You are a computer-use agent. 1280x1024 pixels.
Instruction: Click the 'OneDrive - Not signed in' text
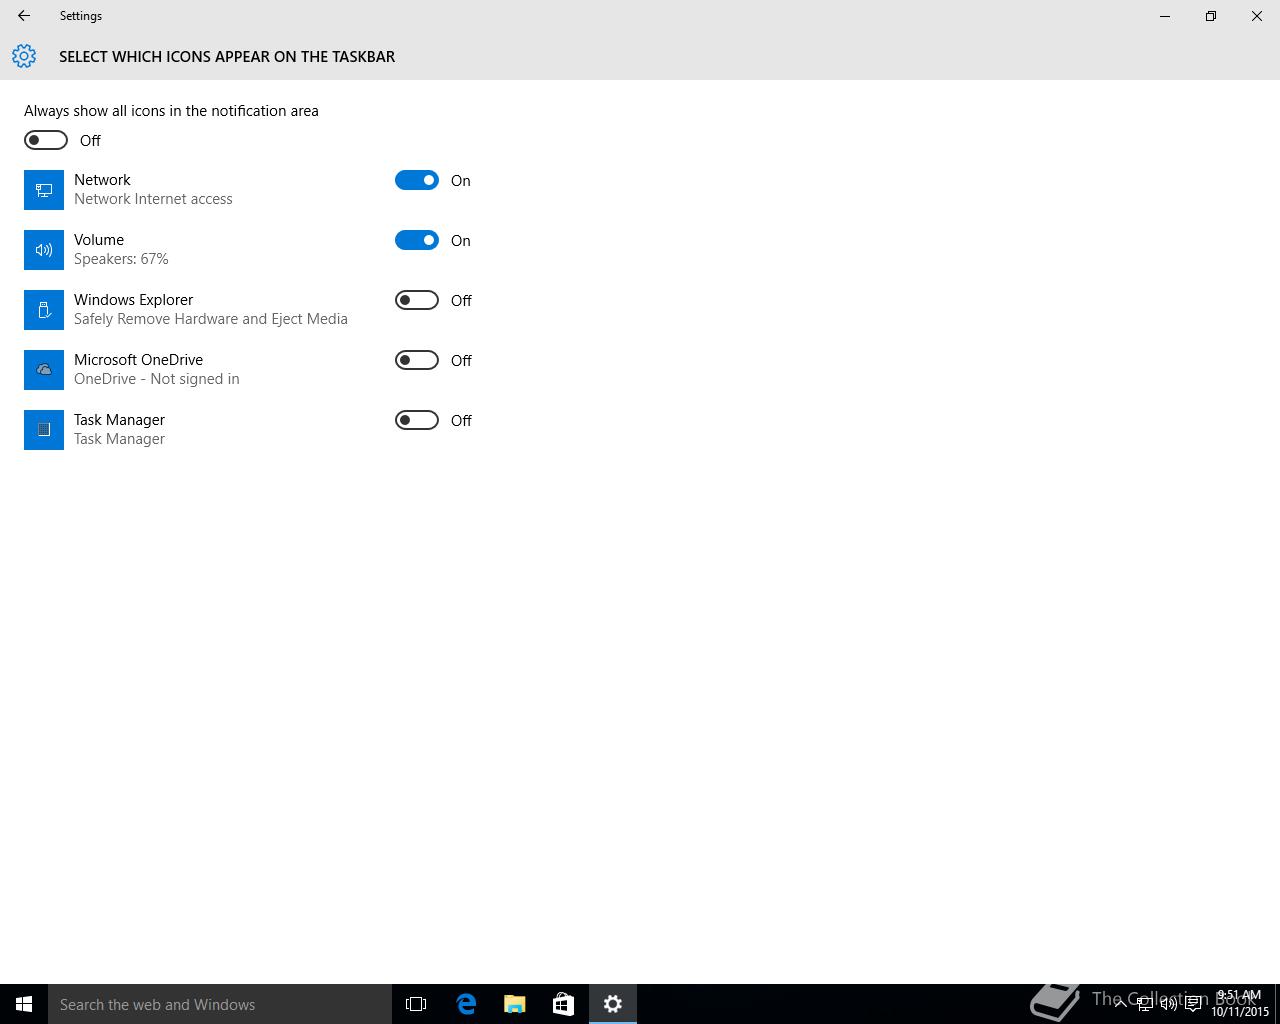tap(157, 379)
